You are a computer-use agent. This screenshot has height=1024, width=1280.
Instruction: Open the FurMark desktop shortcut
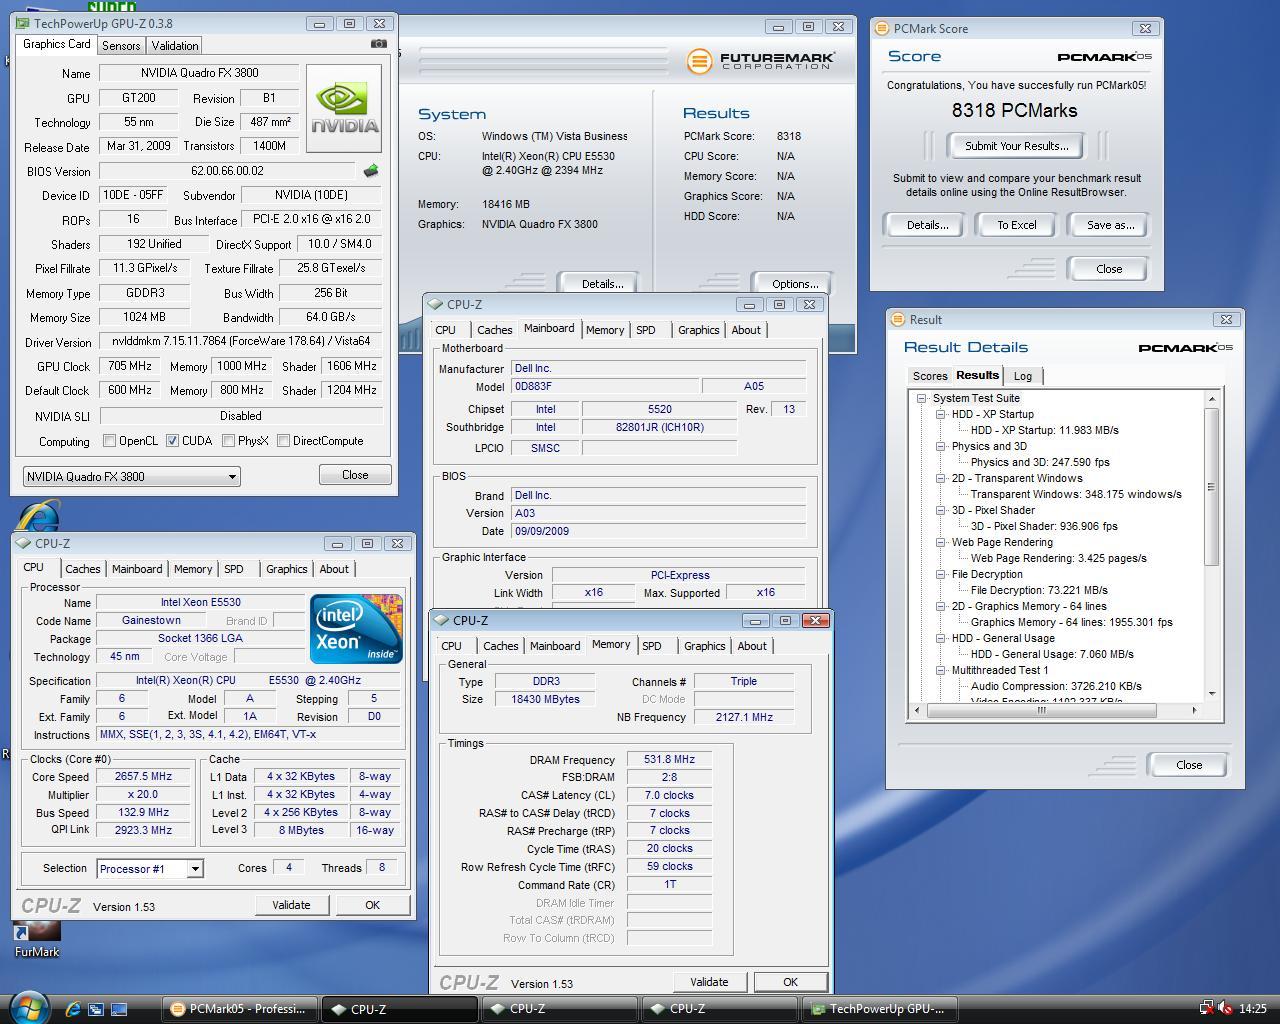pos(37,938)
